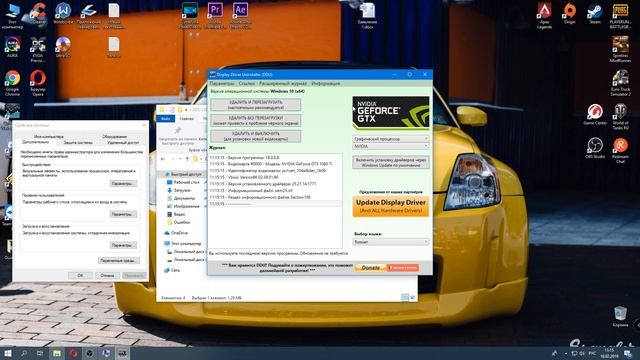Select Сеть in Explorer sidebar

(172, 270)
